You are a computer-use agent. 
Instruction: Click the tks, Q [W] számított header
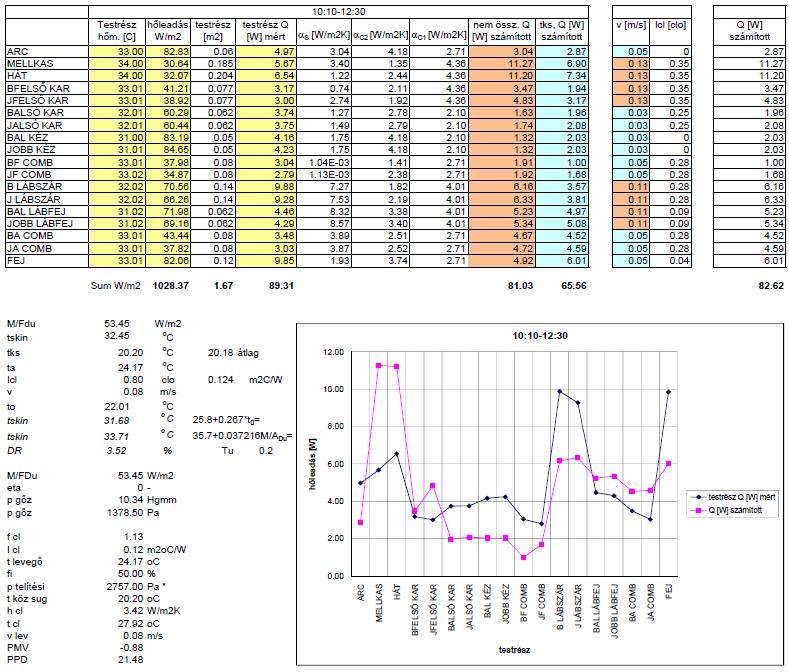[x=562, y=31]
